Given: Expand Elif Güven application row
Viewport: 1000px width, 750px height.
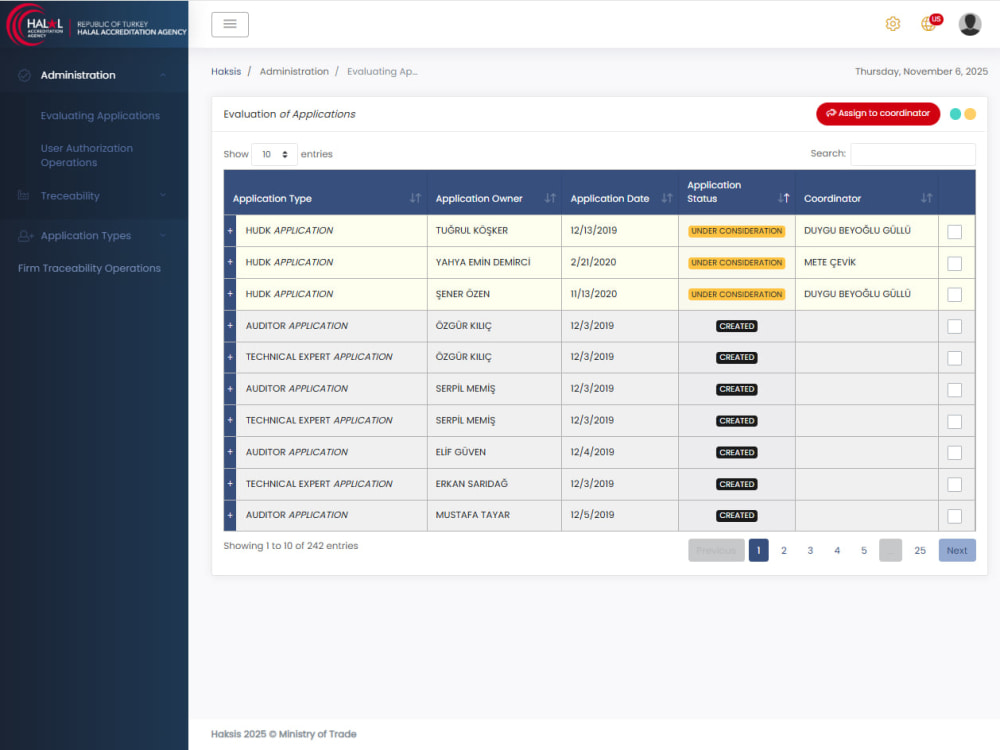Looking at the screenshot, I should pos(230,452).
